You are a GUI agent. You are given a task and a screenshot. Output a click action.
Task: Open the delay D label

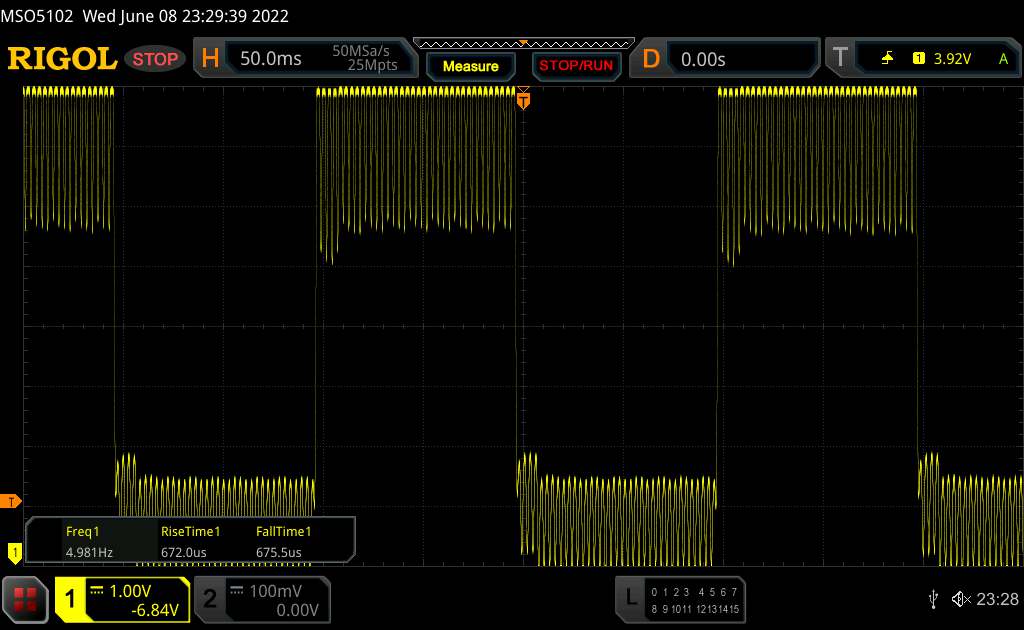tap(651, 59)
